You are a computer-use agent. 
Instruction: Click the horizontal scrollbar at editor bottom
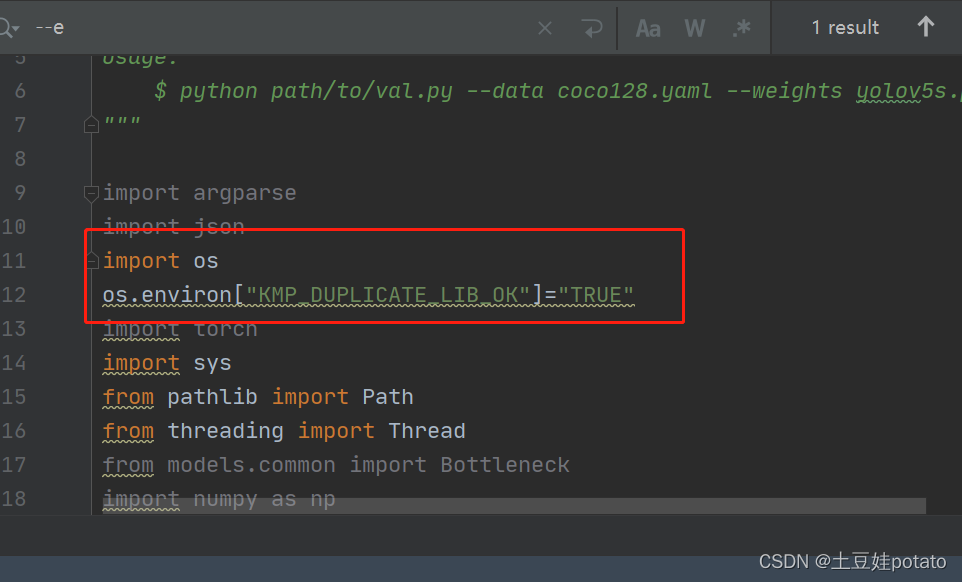pos(514,506)
